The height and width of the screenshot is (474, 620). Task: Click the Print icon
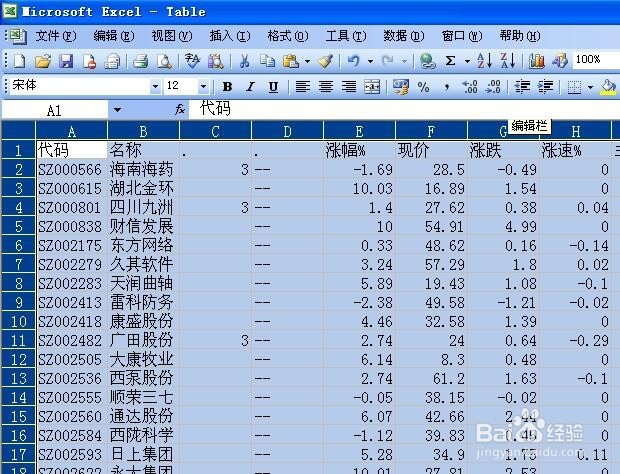click(140, 61)
